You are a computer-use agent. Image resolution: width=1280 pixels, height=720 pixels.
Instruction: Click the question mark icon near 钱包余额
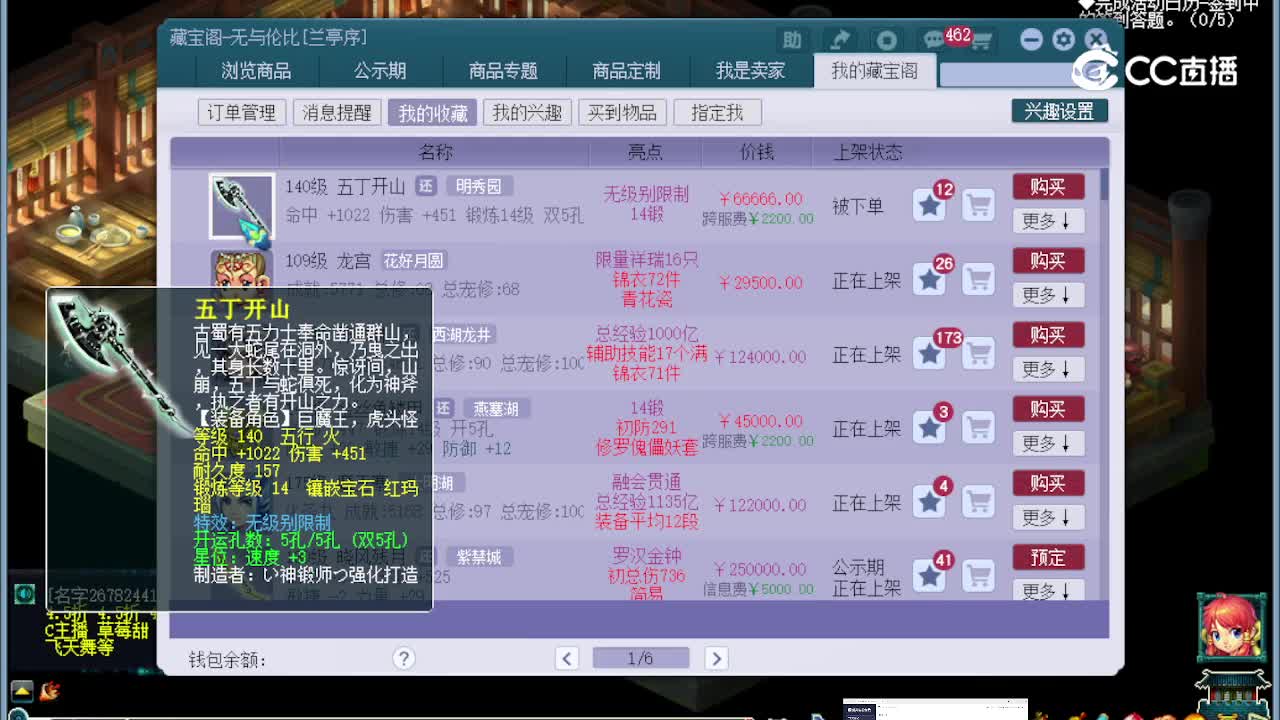(x=403, y=658)
